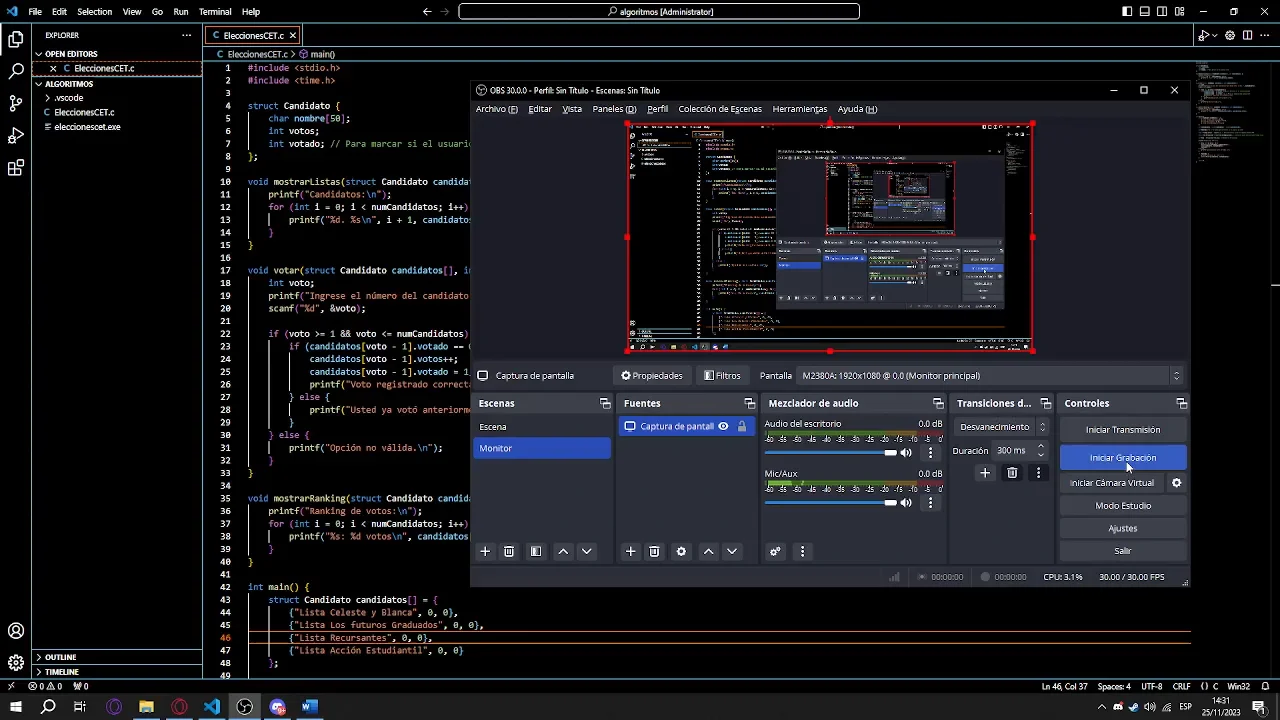Open source properties gear in the Fuentes panel

click(x=681, y=551)
